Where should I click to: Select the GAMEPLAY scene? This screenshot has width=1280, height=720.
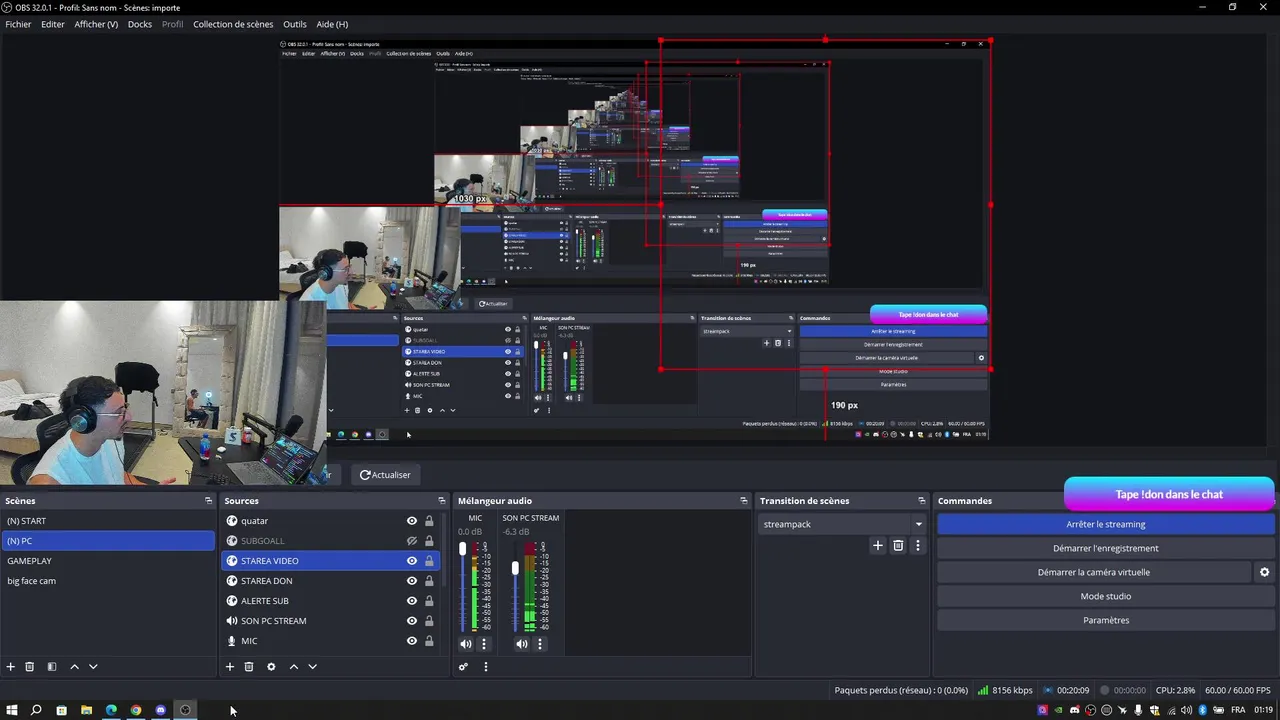point(108,561)
